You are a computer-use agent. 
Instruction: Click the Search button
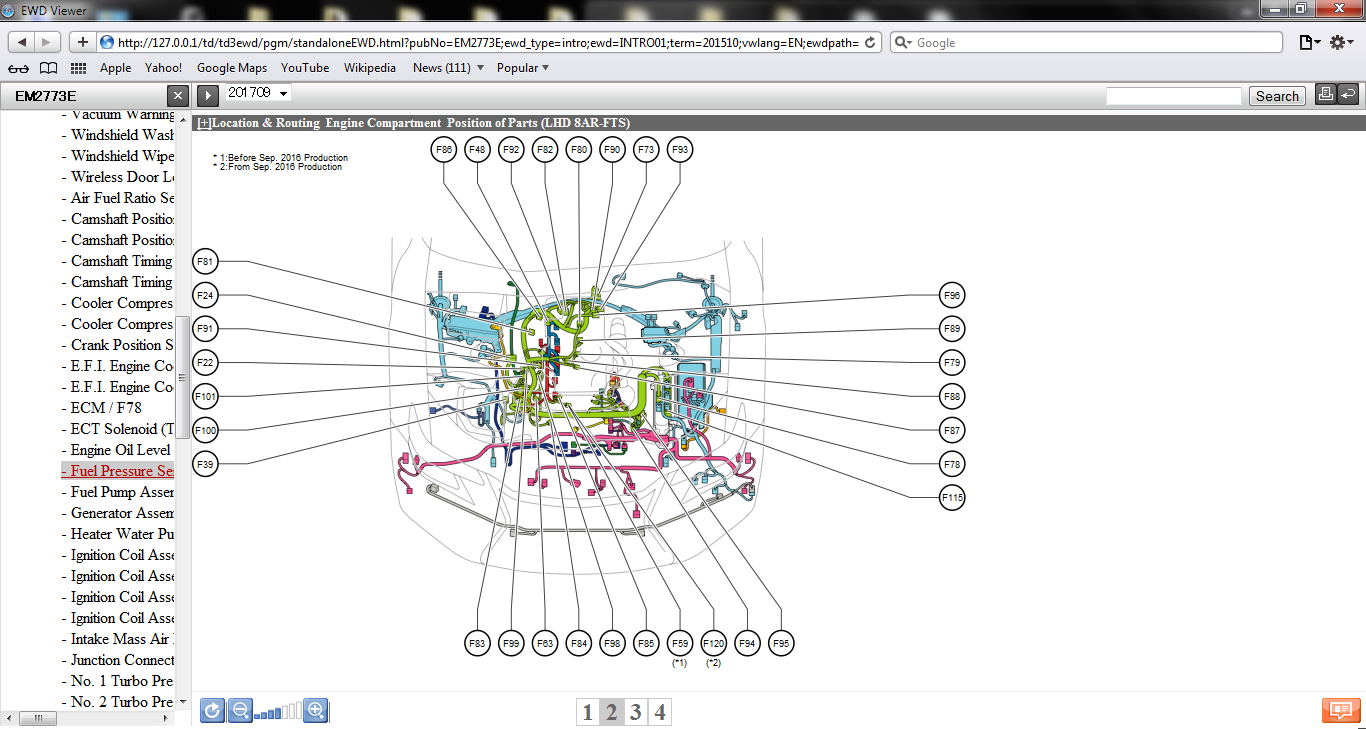(x=1277, y=96)
